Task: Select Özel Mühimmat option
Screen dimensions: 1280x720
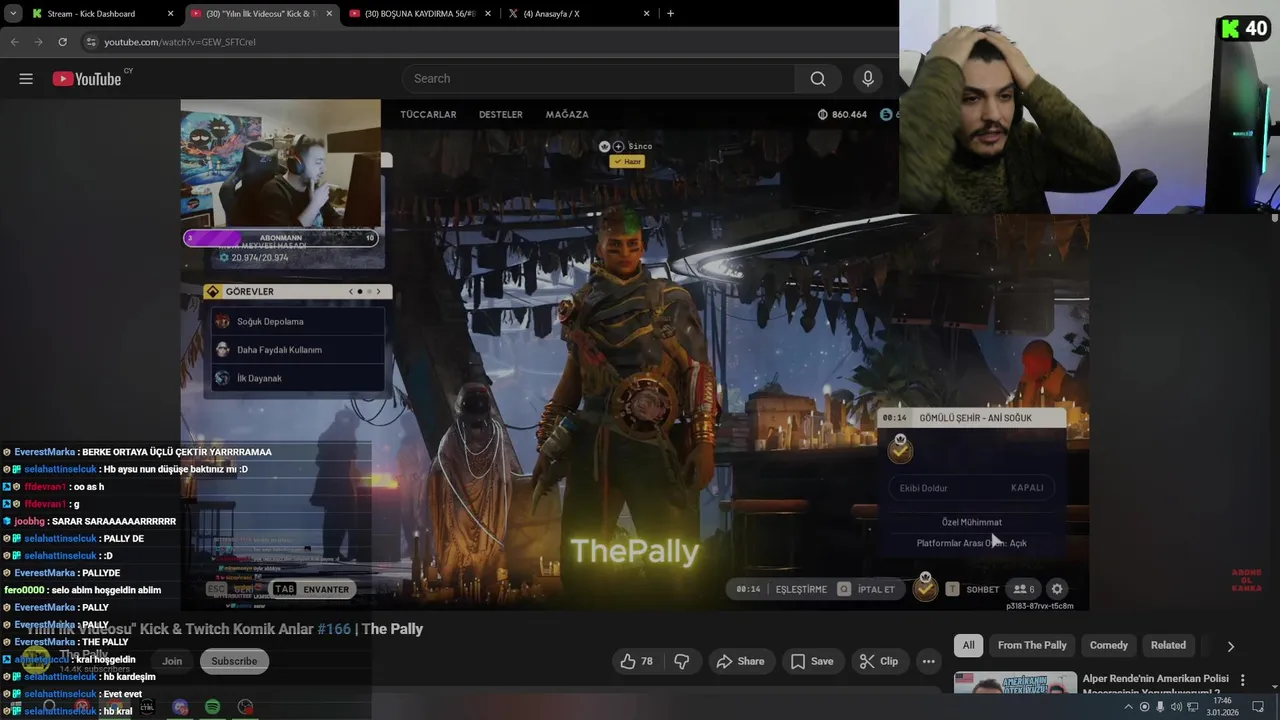Action: click(x=972, y=522)
